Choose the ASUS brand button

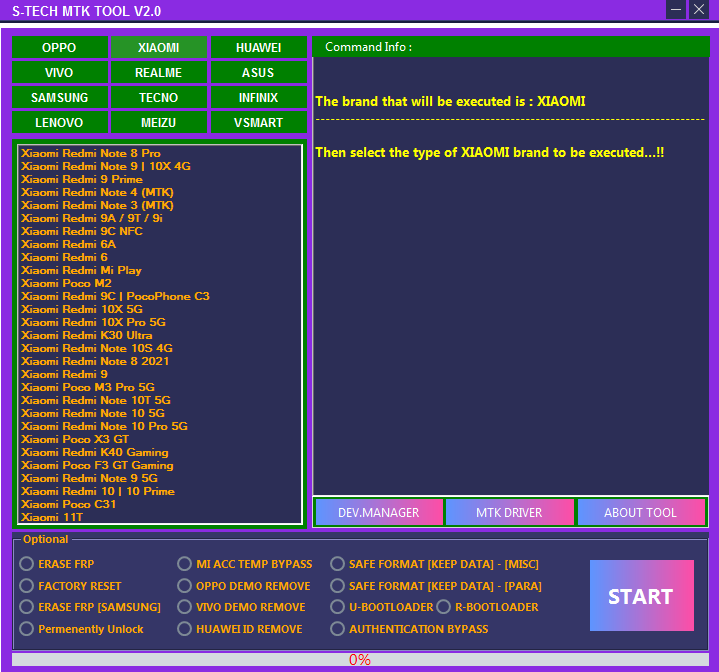coord(259,72)
